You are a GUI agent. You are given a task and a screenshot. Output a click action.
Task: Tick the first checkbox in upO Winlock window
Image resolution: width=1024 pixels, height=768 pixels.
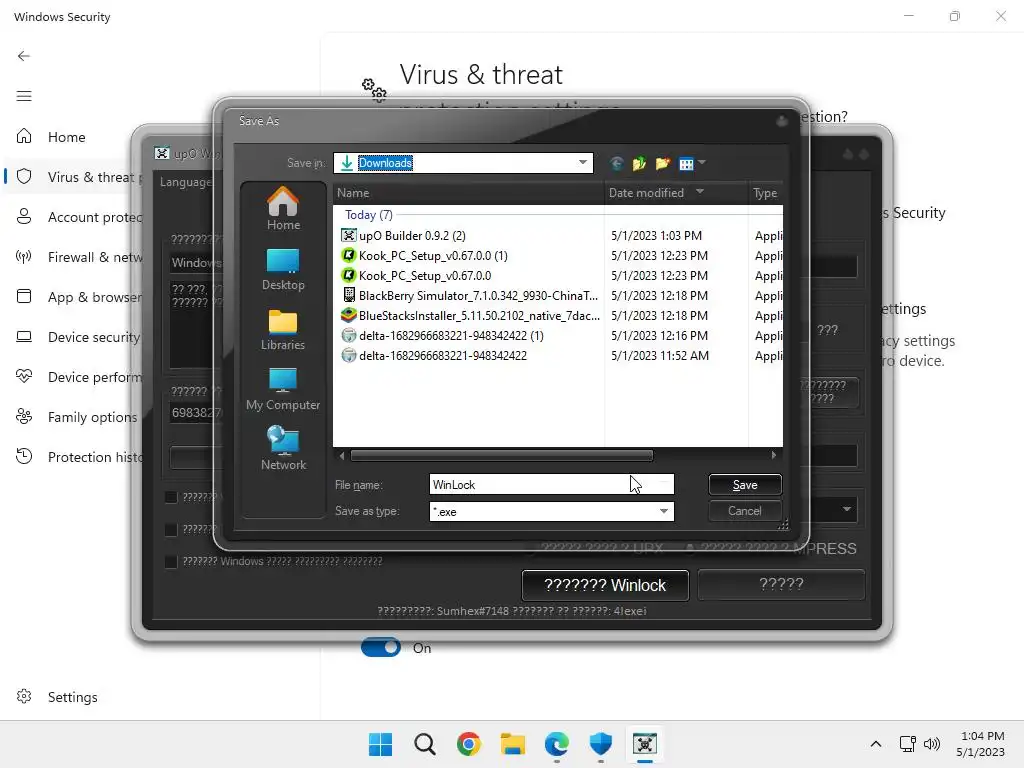click(171, 498)
